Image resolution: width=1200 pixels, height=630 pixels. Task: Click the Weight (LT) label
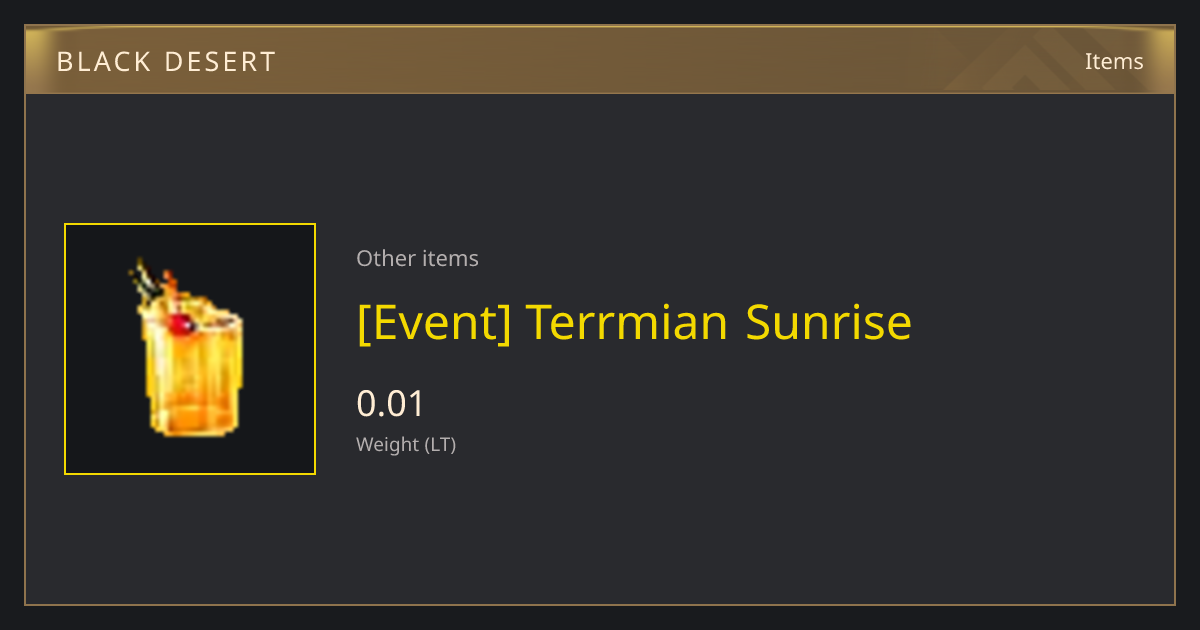[406, 444]
